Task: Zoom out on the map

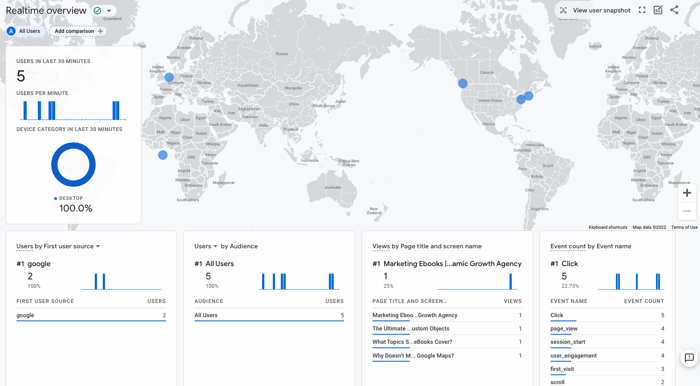Action: (x=687, y=211)
